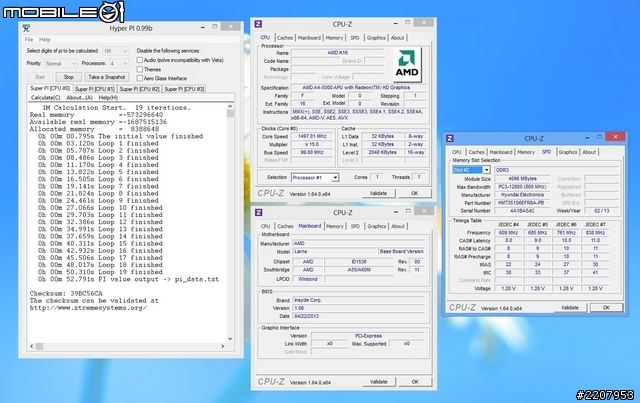Open About tab in the SPD CPU-Z window
The height and width of the screenshot is (403, 640).
(x=589, y=152)
